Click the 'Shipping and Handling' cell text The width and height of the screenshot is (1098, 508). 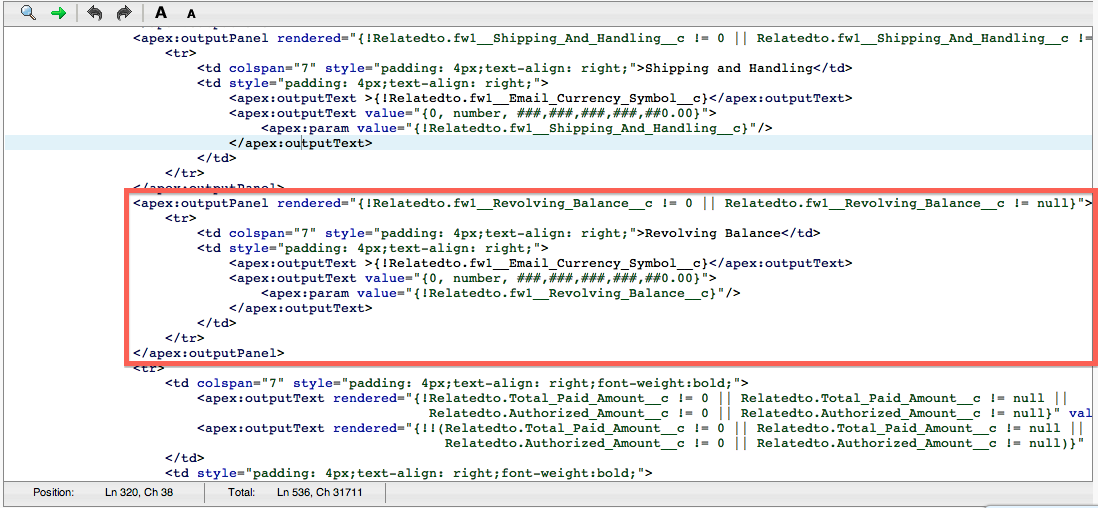[731, 68]
